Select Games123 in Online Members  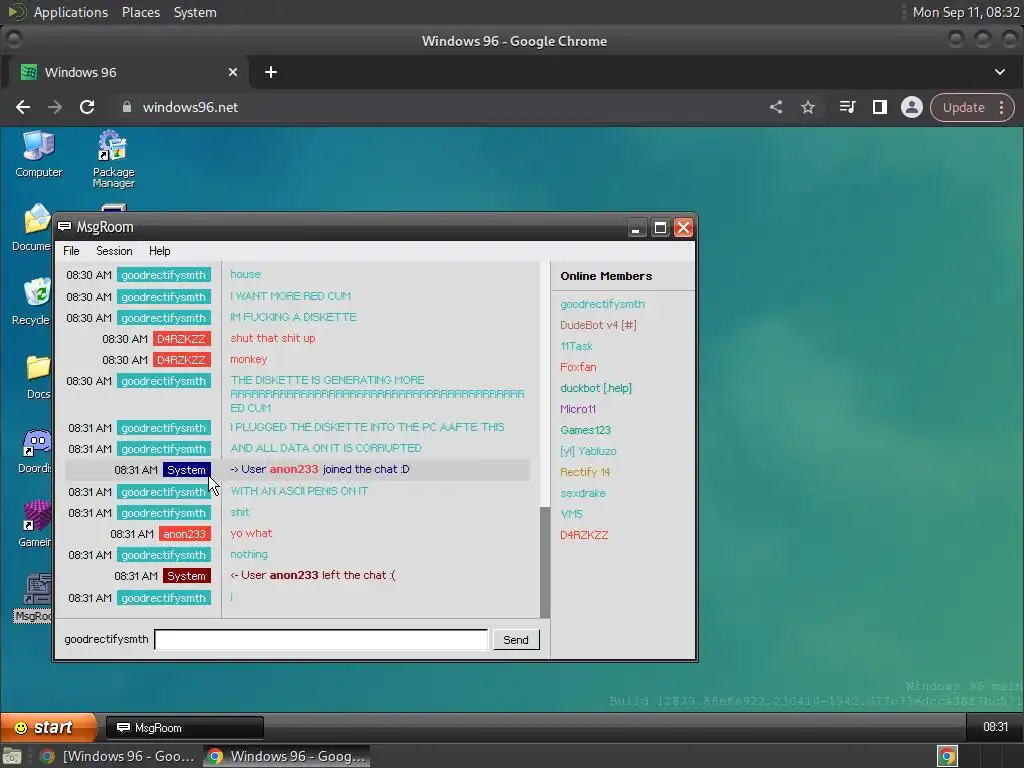tap(585, 430)
